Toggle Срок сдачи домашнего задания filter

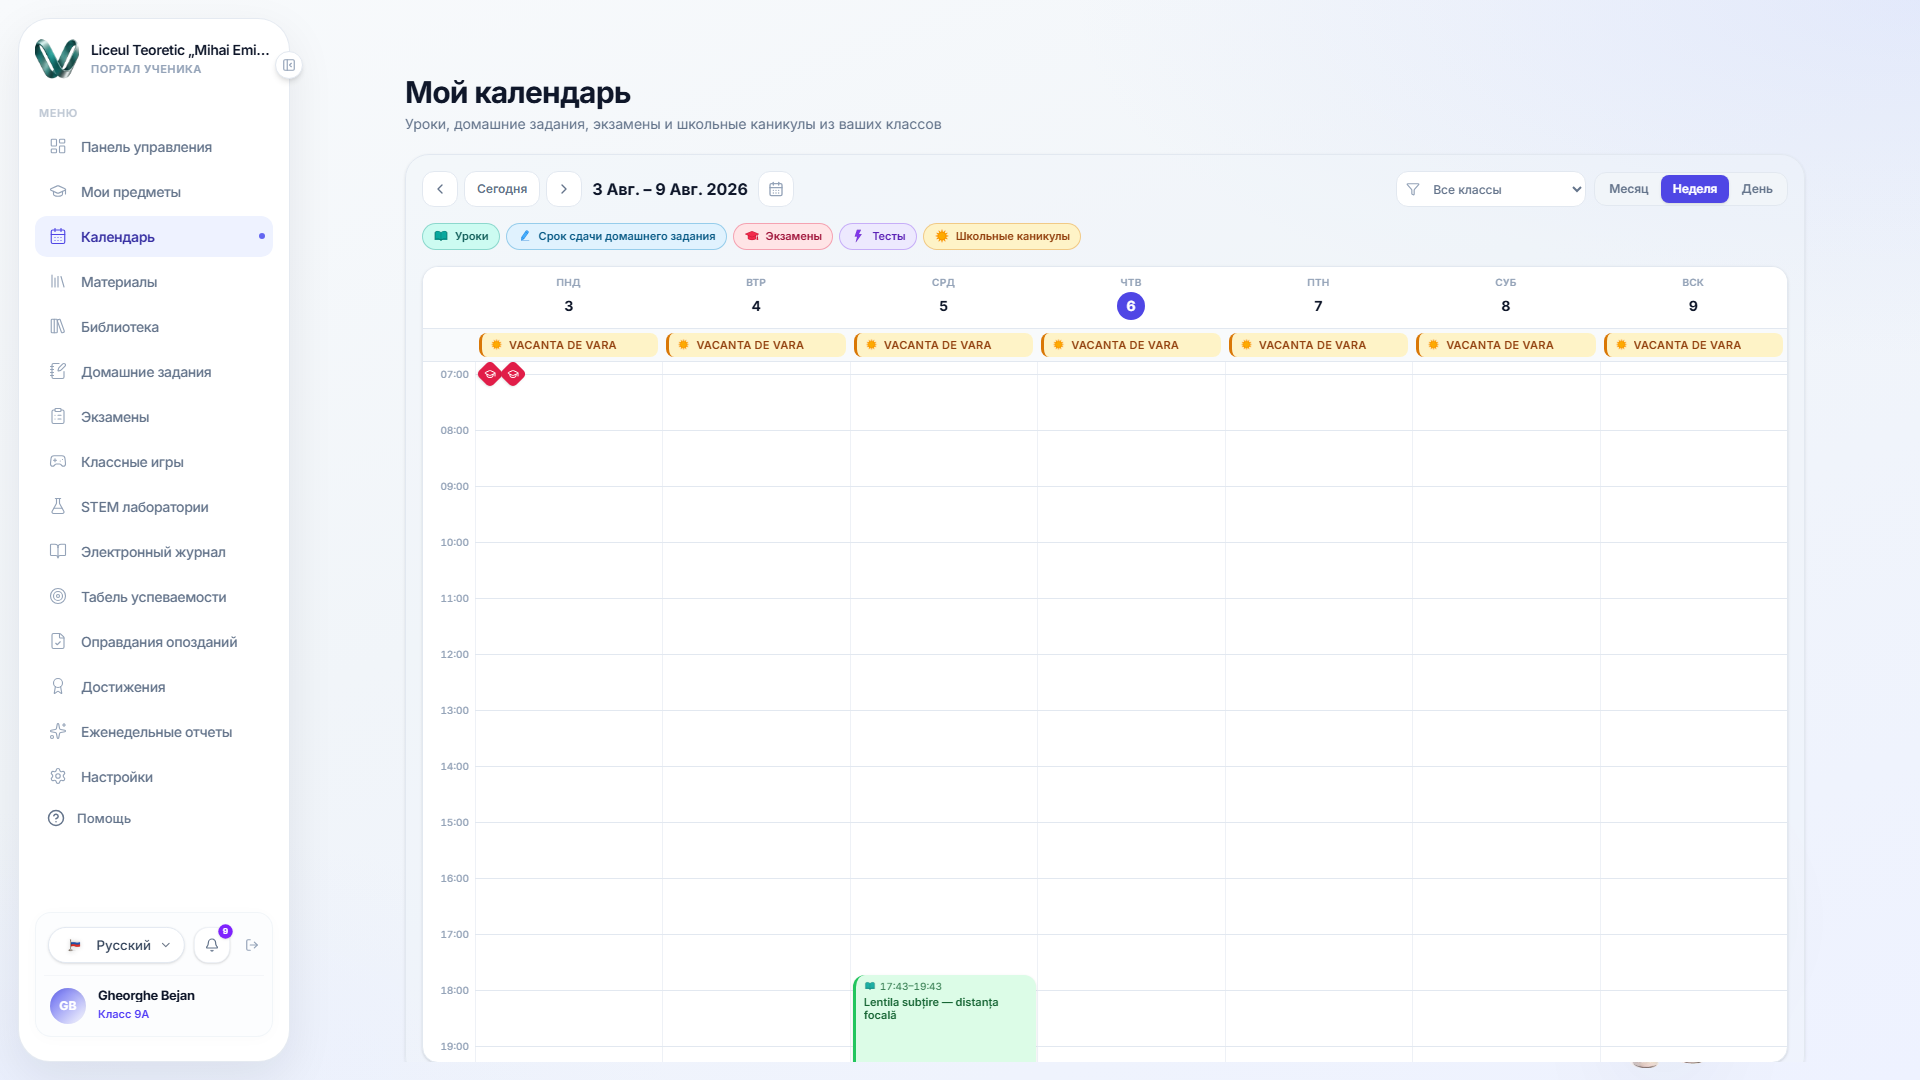[x=616, y=237]
